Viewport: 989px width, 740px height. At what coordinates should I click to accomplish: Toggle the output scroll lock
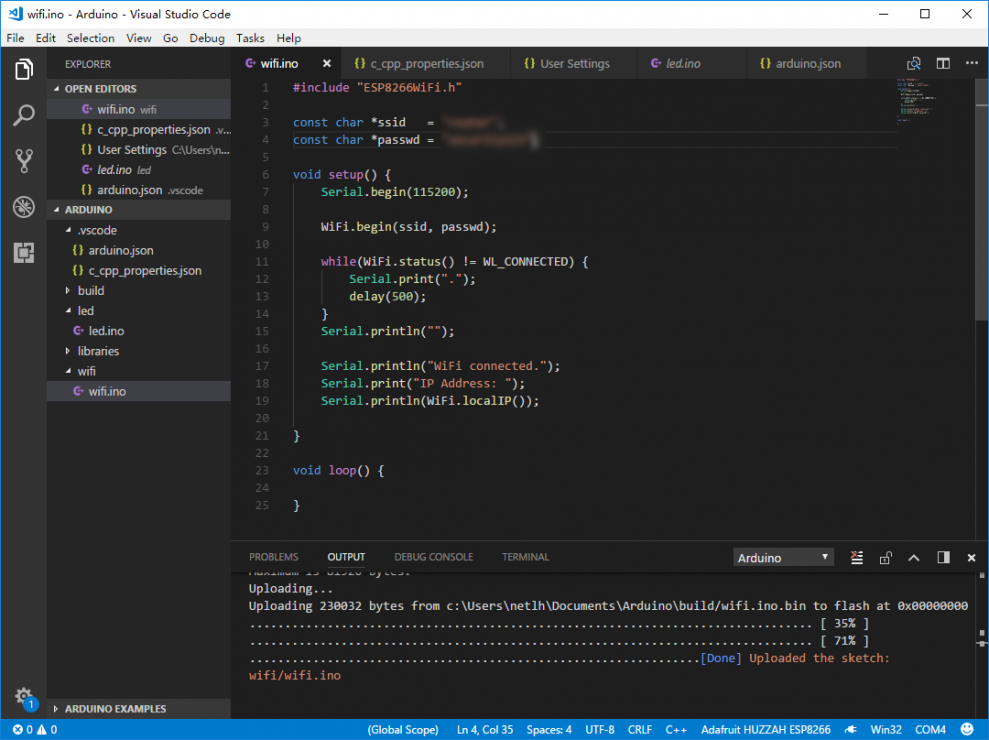[885, 557]
